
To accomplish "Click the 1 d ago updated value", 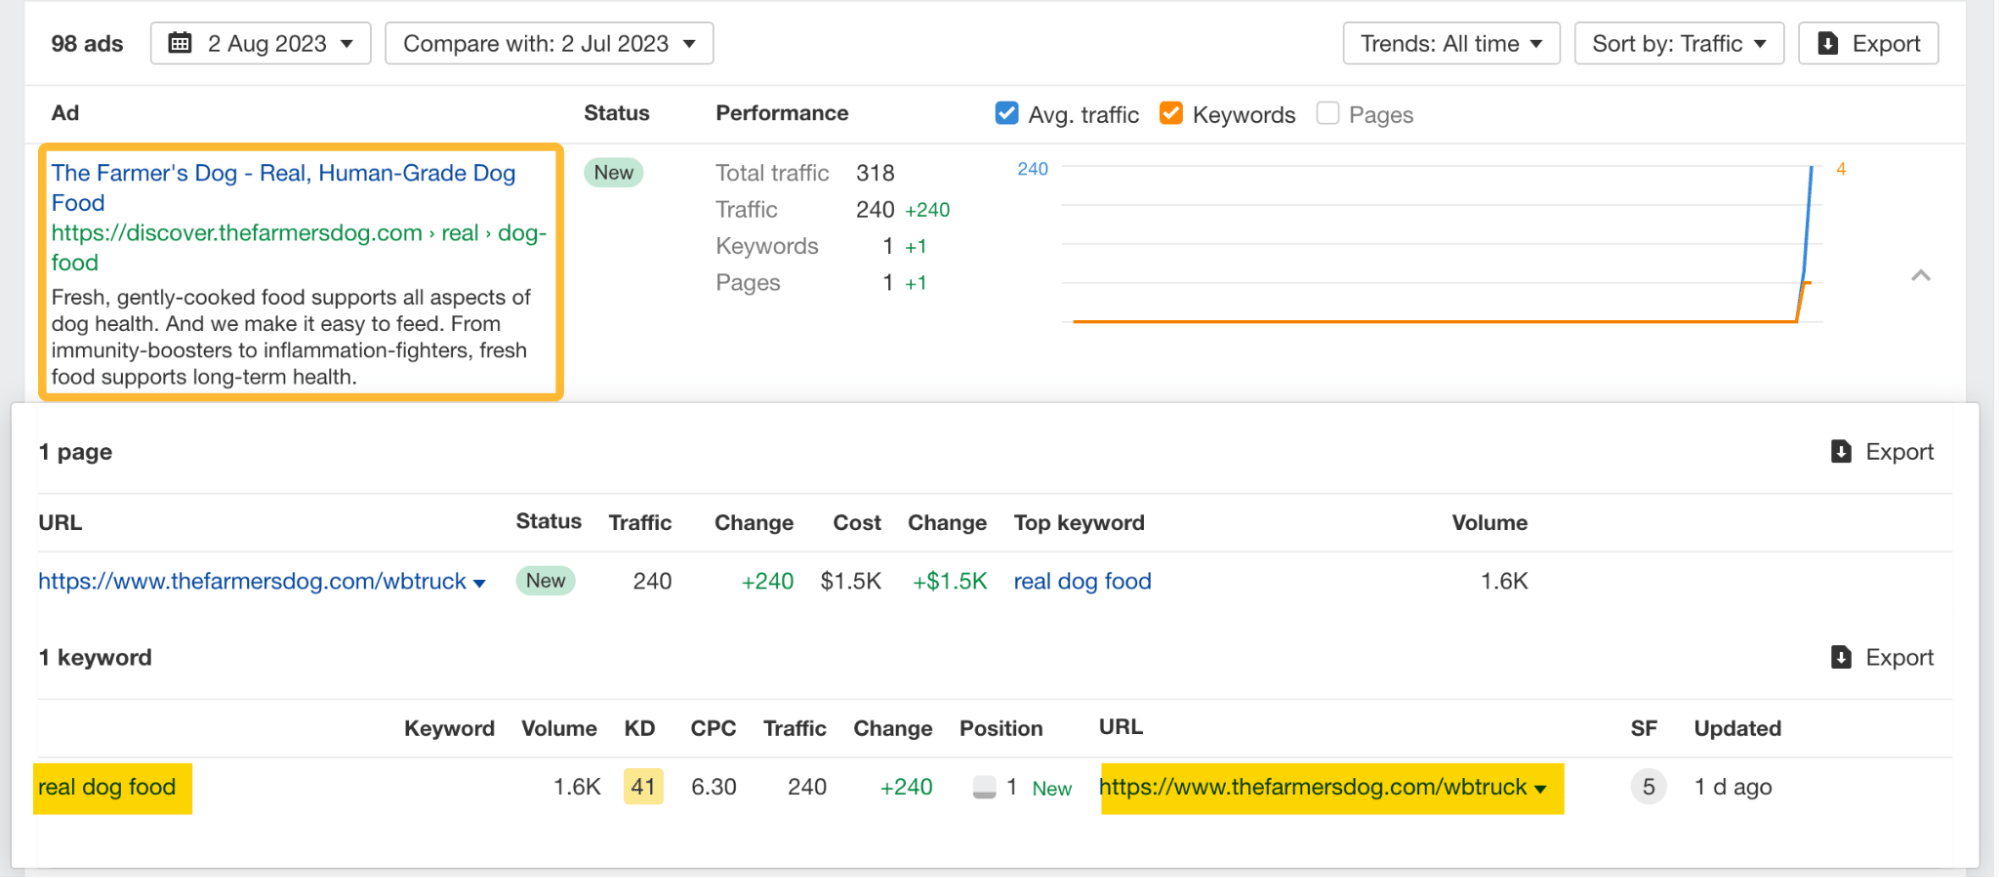I will (1733, 788).
